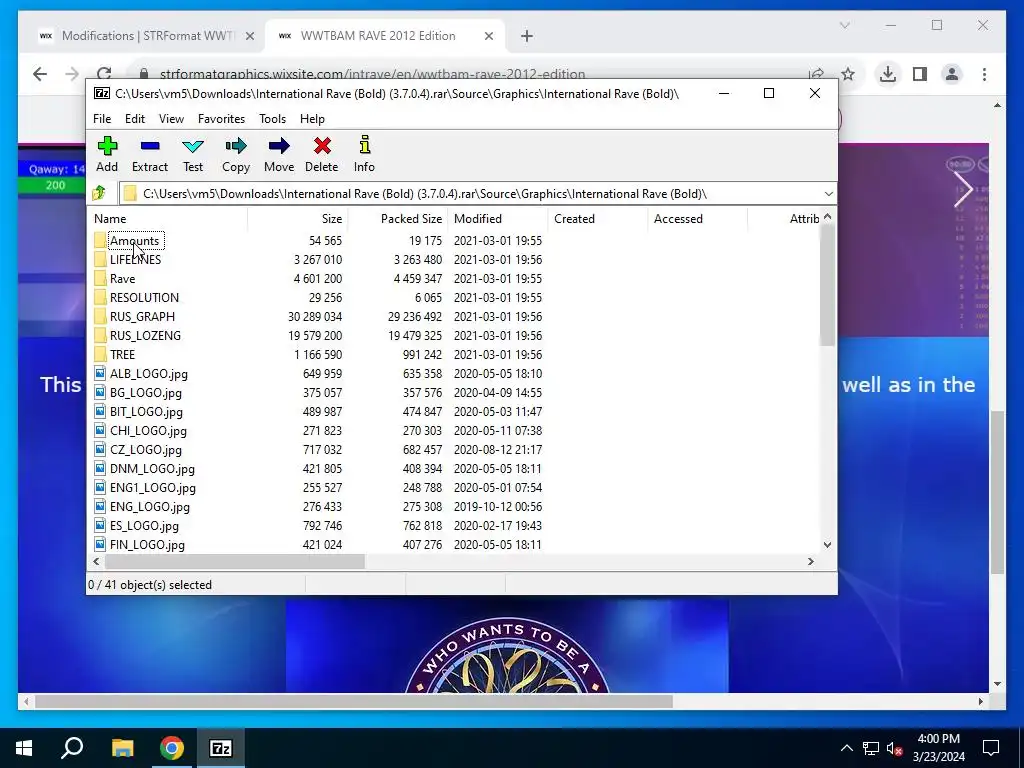Sort by Modified column header
1024x768 pixels.
497,219
